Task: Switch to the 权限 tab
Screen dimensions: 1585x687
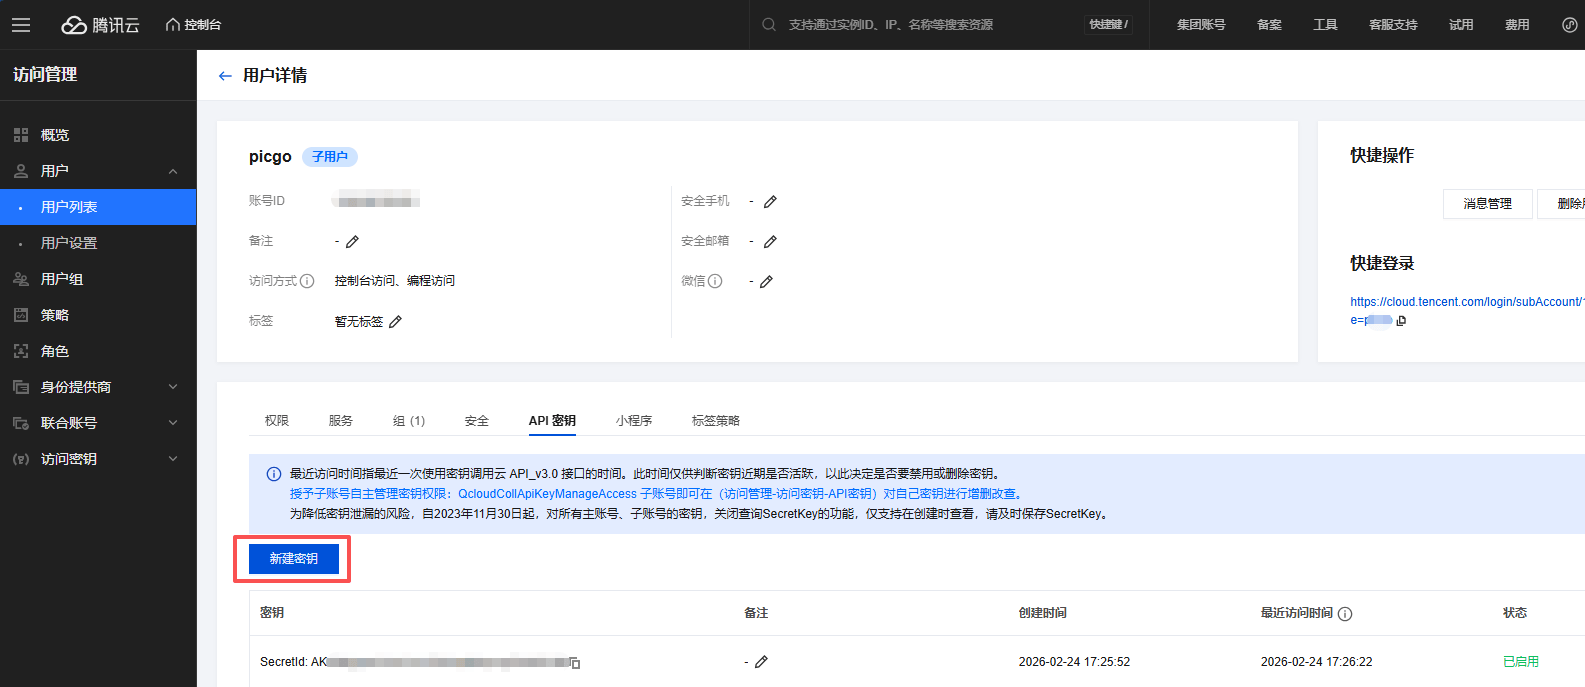Action: point(277,421)
